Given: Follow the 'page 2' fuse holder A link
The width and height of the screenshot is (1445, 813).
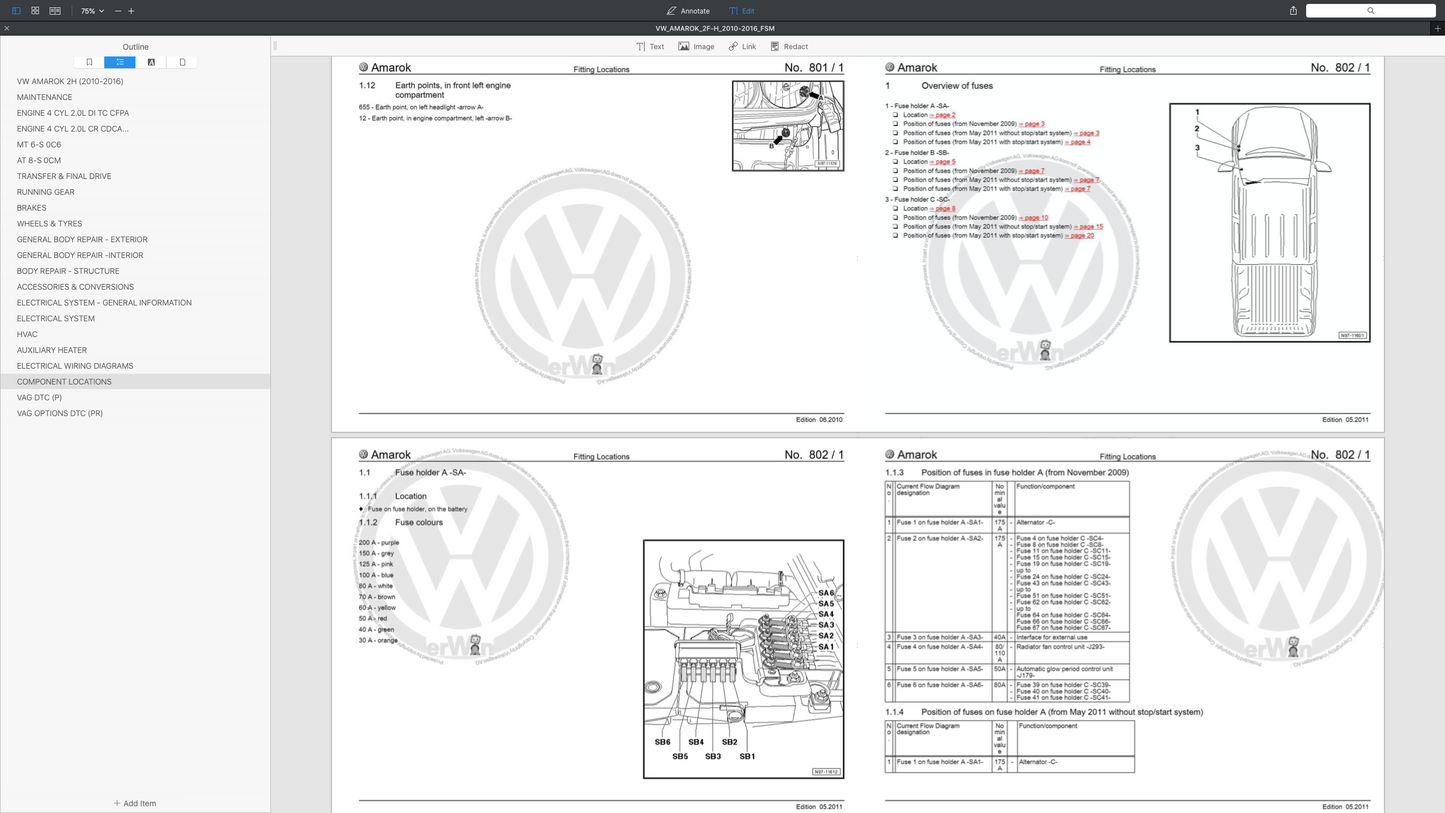Looking at the screenshot, I should pos(943,115).
